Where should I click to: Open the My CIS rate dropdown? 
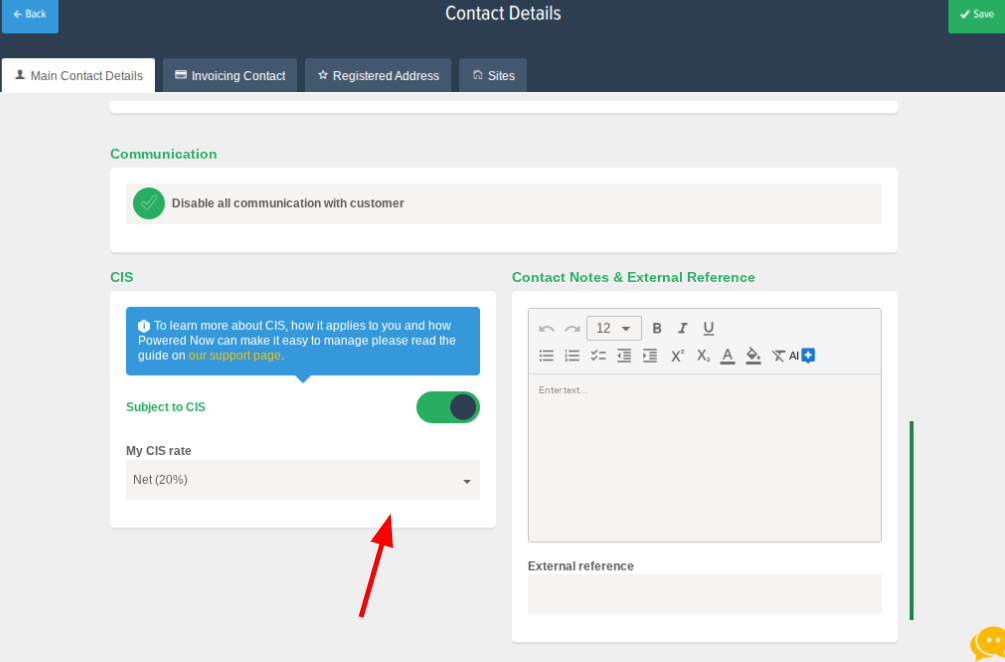tap(302, 480)
